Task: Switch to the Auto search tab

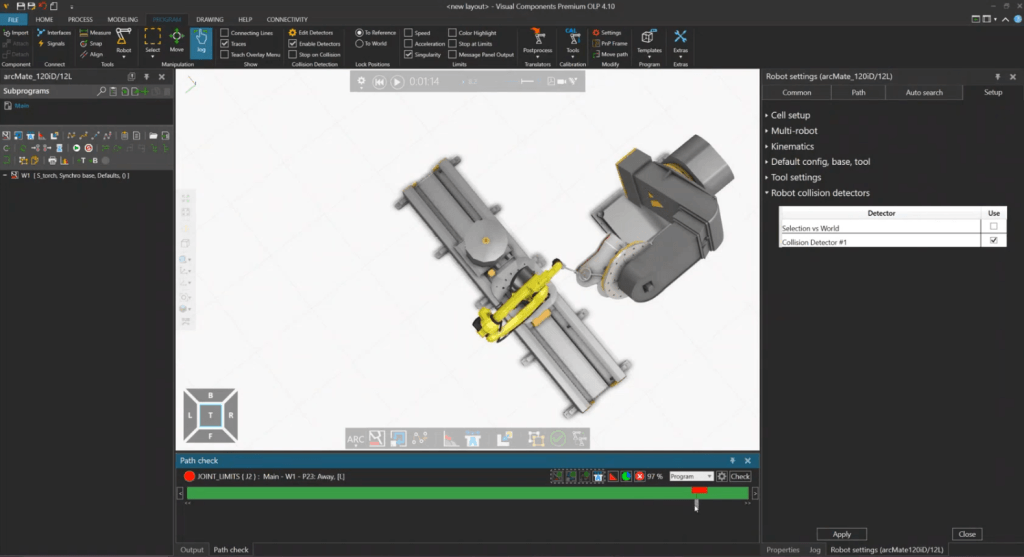Action: 924,92
